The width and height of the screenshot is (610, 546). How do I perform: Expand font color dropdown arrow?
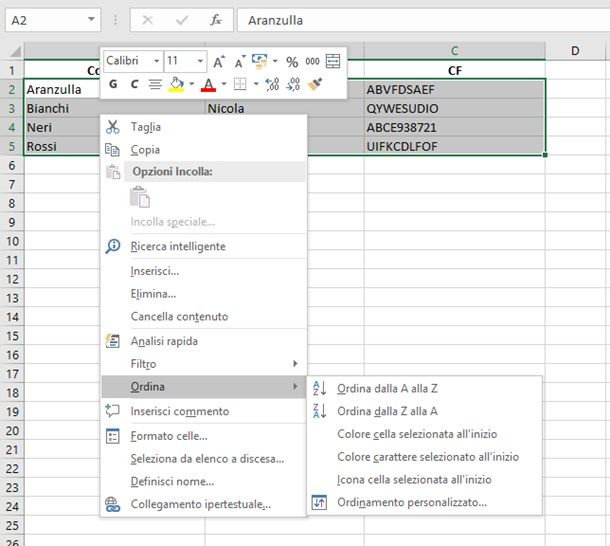(224, 84)
